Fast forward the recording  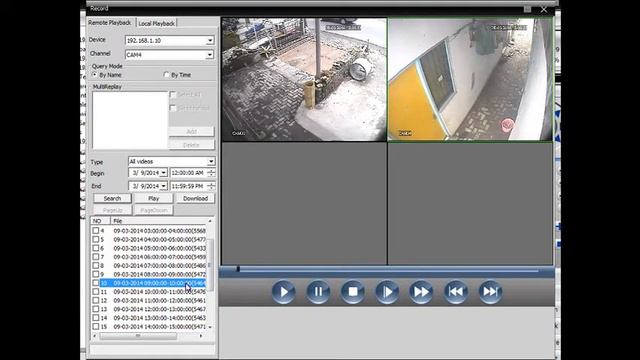pyautogui.click(x=421, y=291)
